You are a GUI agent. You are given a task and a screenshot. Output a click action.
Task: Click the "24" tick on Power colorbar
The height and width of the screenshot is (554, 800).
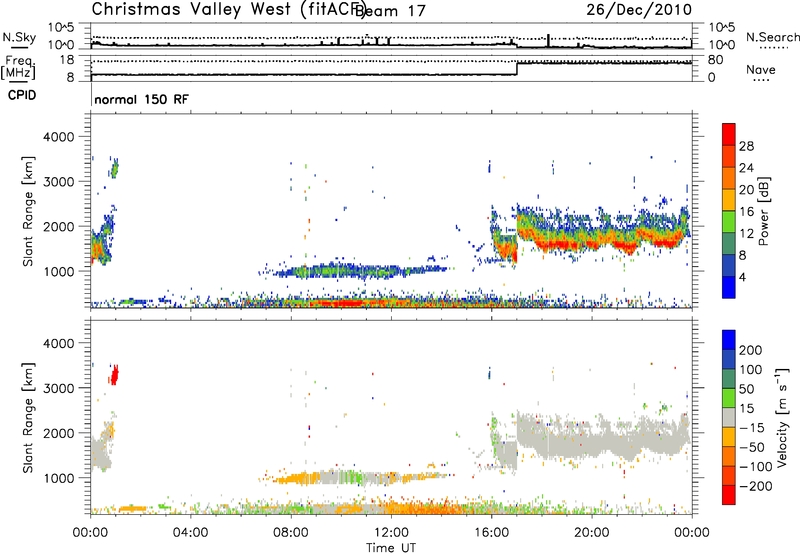[x=746, y=168]
